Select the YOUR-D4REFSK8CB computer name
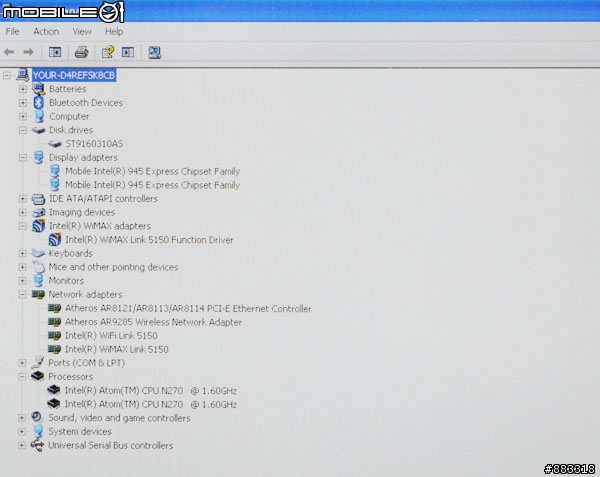Screen dimensions: 600x477 74,75
